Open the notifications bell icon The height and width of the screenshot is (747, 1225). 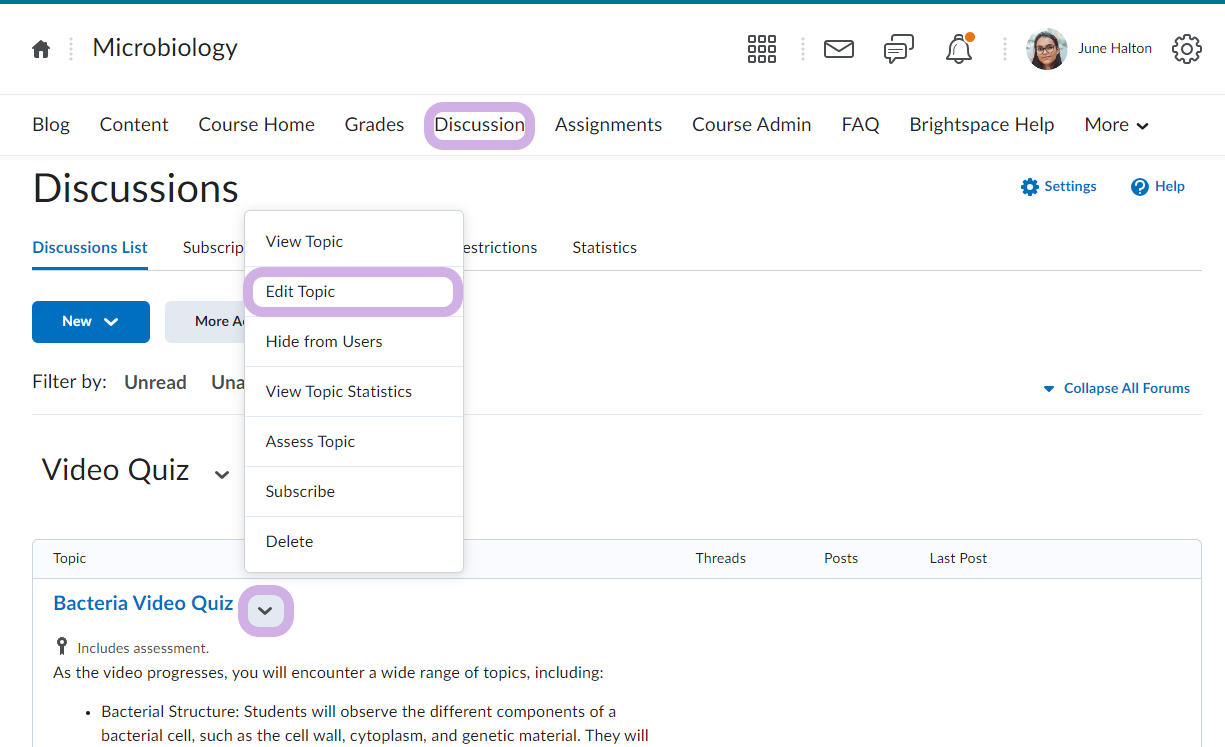click(x=958, y=49)
